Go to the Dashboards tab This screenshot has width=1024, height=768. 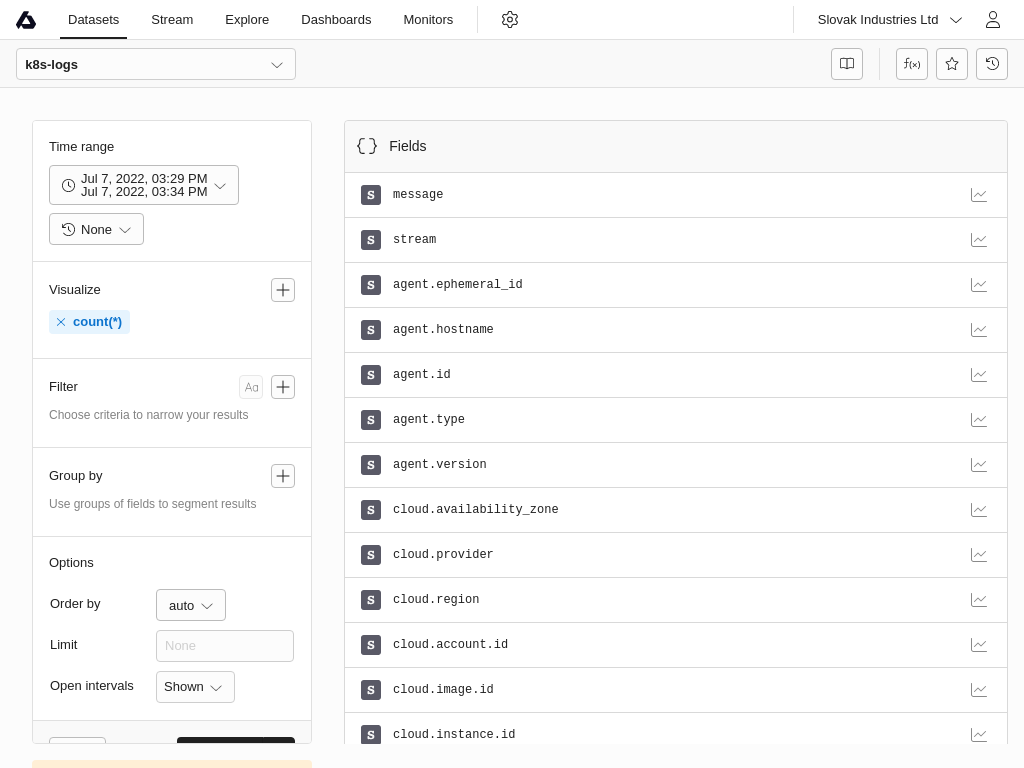(x=336, y=20)
